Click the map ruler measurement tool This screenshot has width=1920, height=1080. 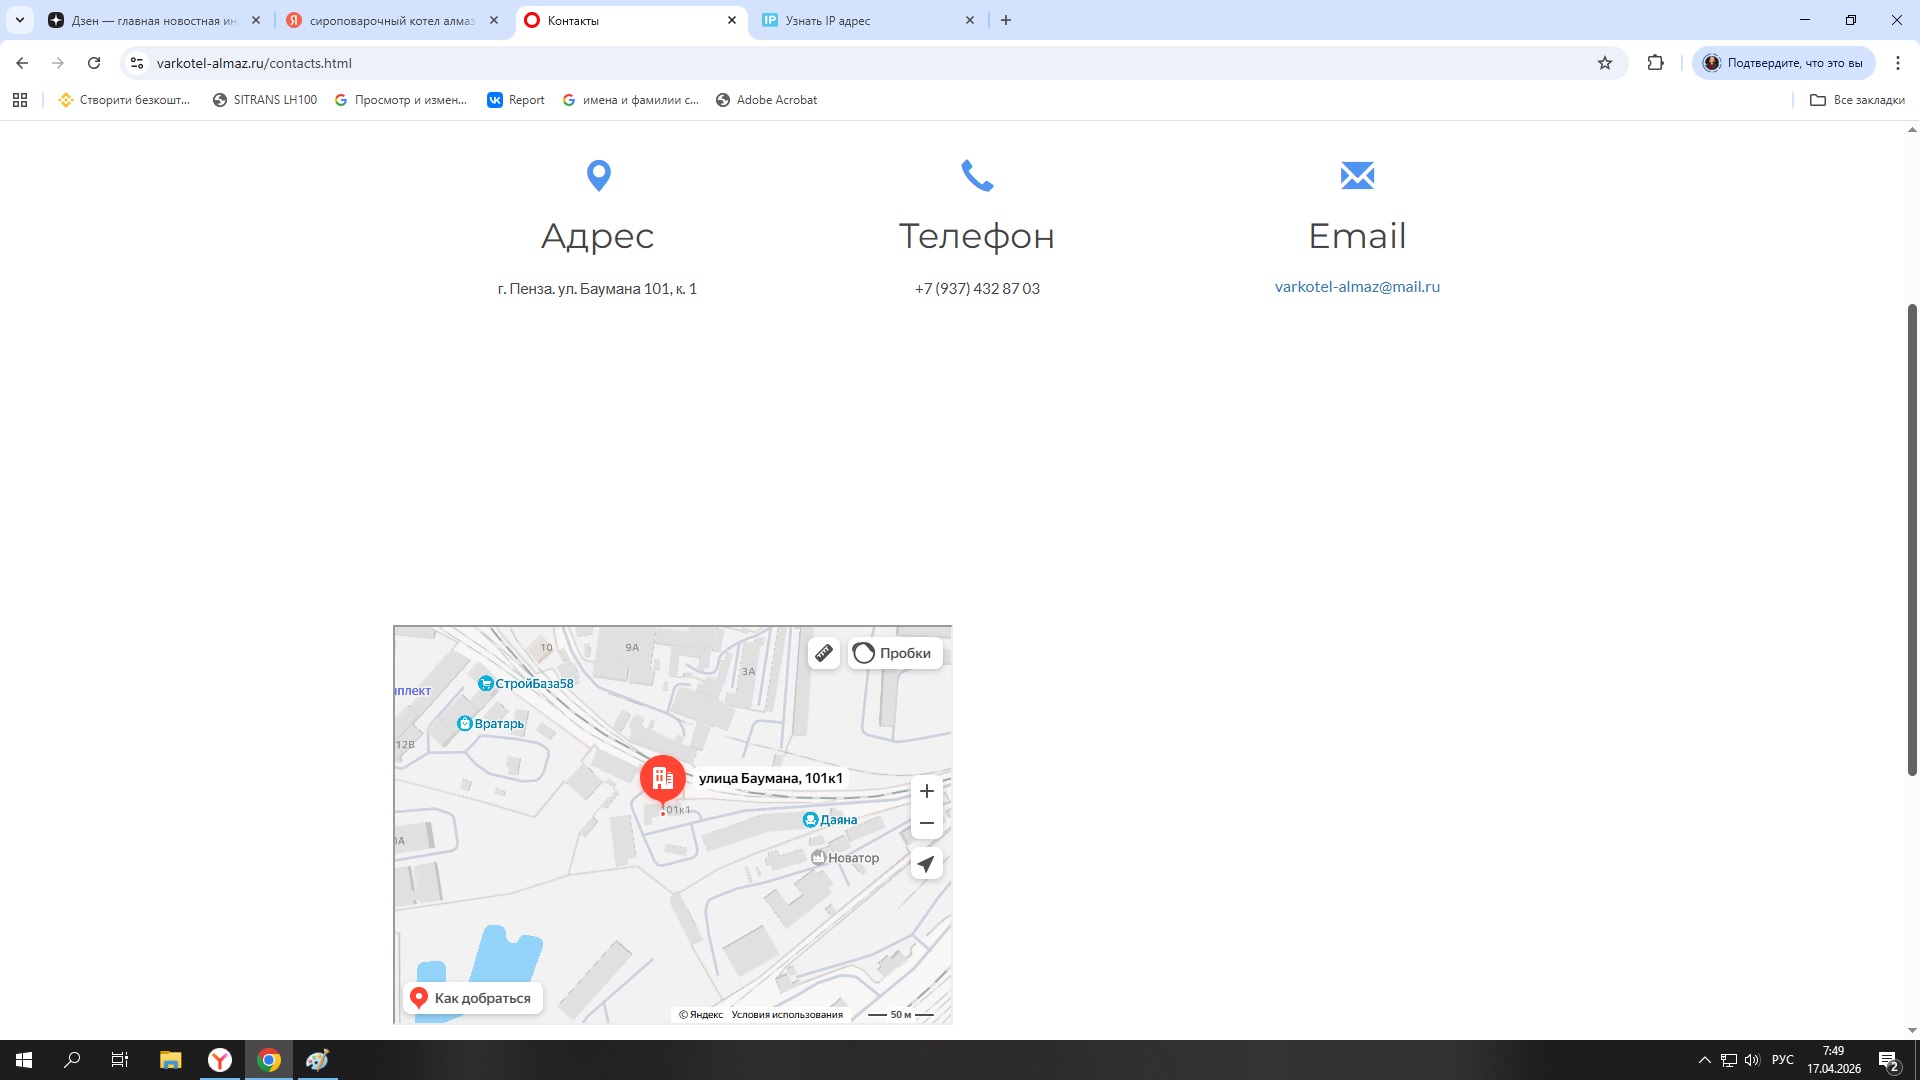tap(823, 653)
